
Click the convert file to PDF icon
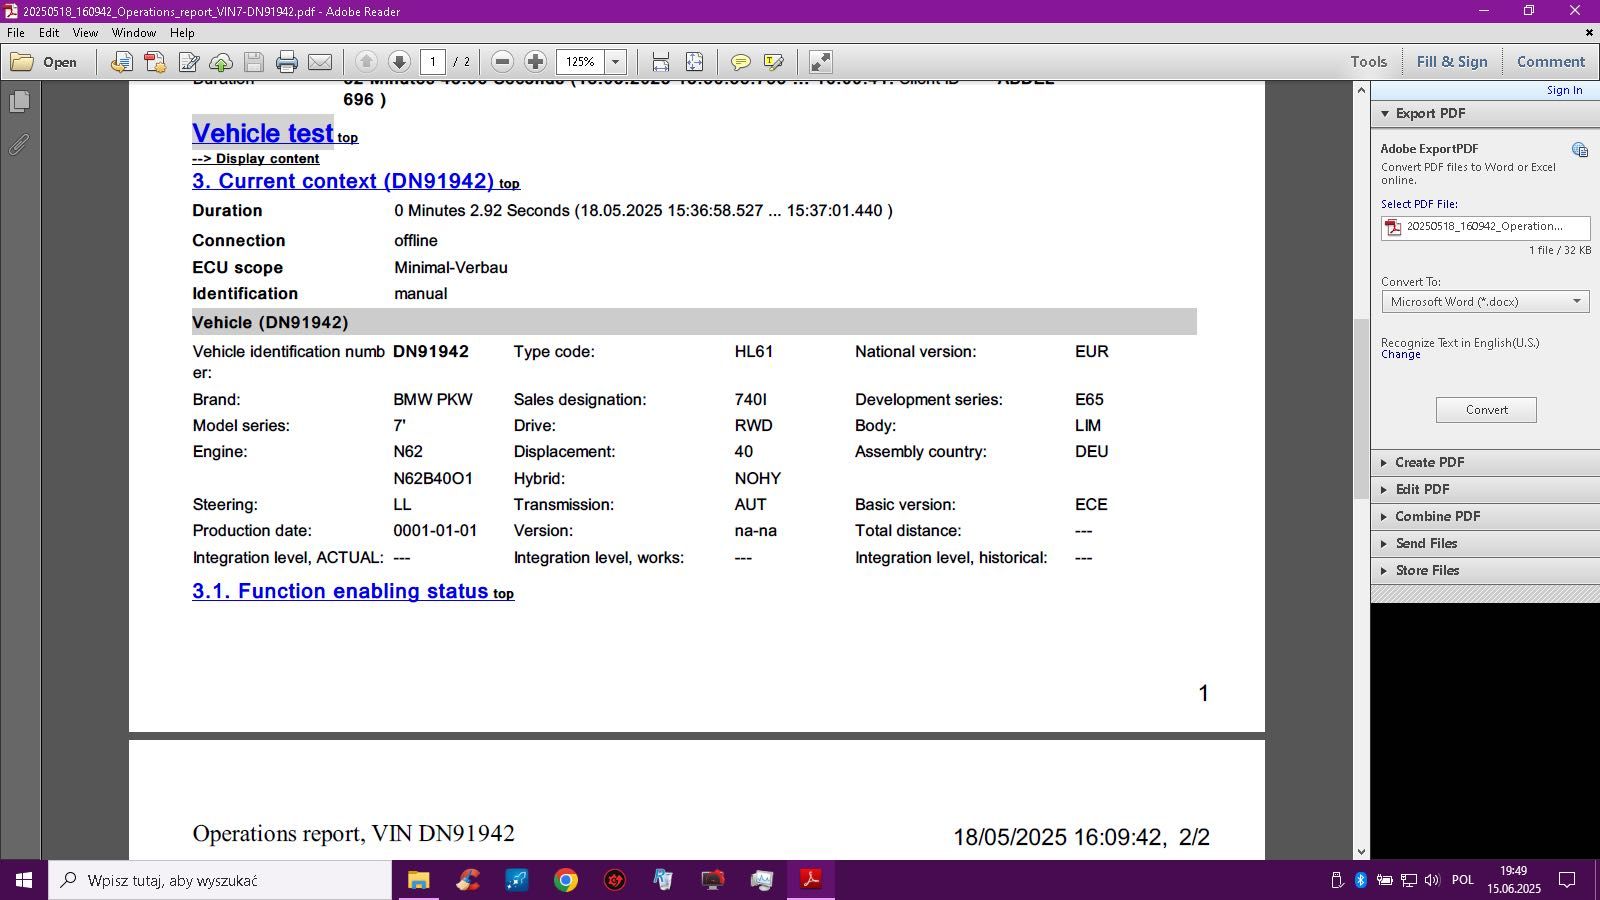(x=121, y=62)
